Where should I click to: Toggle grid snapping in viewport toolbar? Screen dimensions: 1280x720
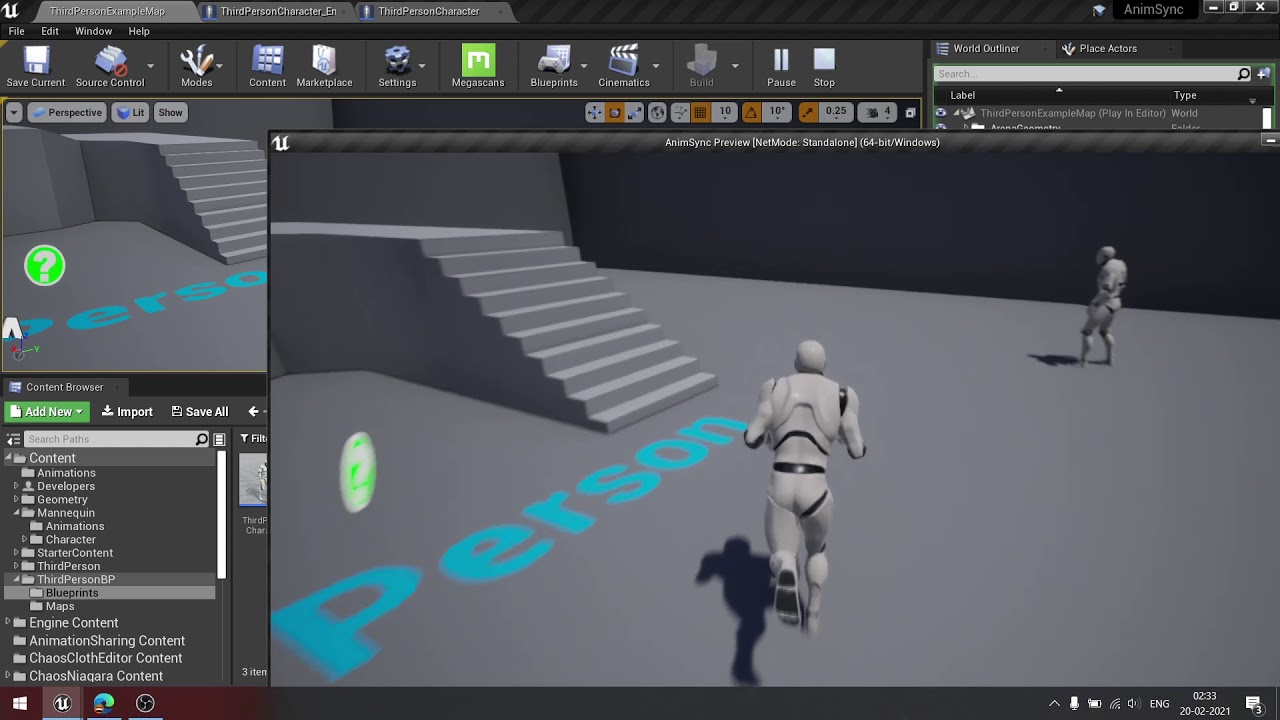click(701, 112)
